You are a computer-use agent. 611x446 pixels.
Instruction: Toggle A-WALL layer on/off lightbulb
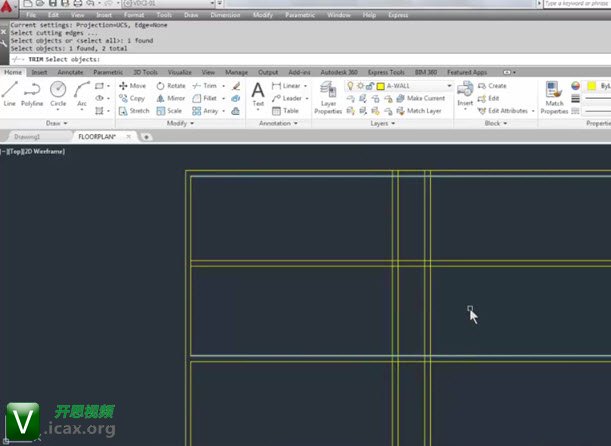click(350, 86)
